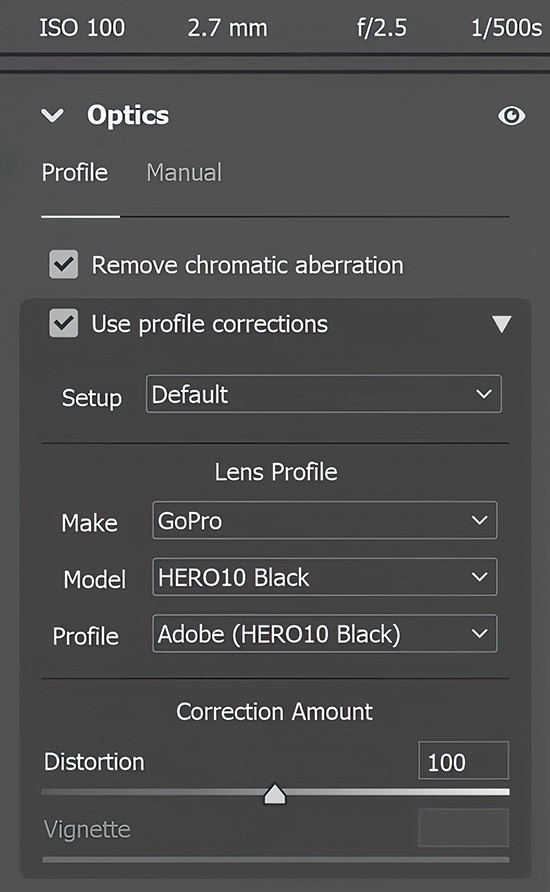Select the Profile tab

click(75, 172)
